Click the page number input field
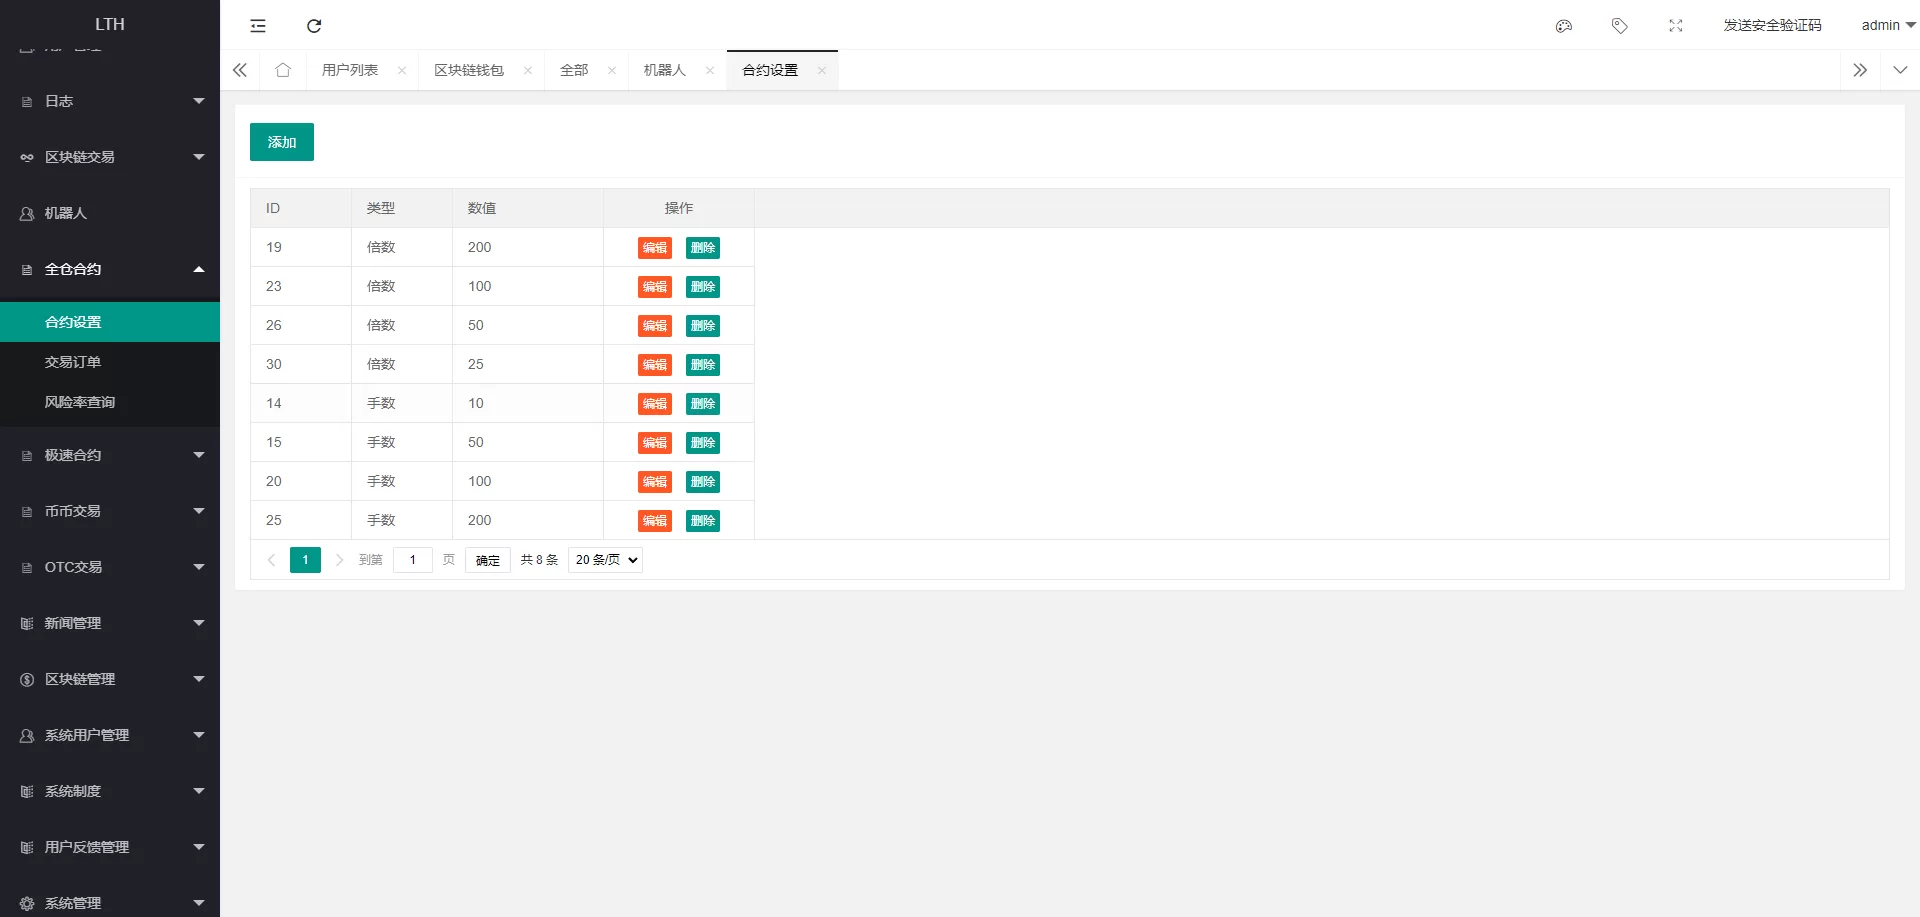This screenshot has width=1920, height=917. pyautogui.click(x=413, y=560)
